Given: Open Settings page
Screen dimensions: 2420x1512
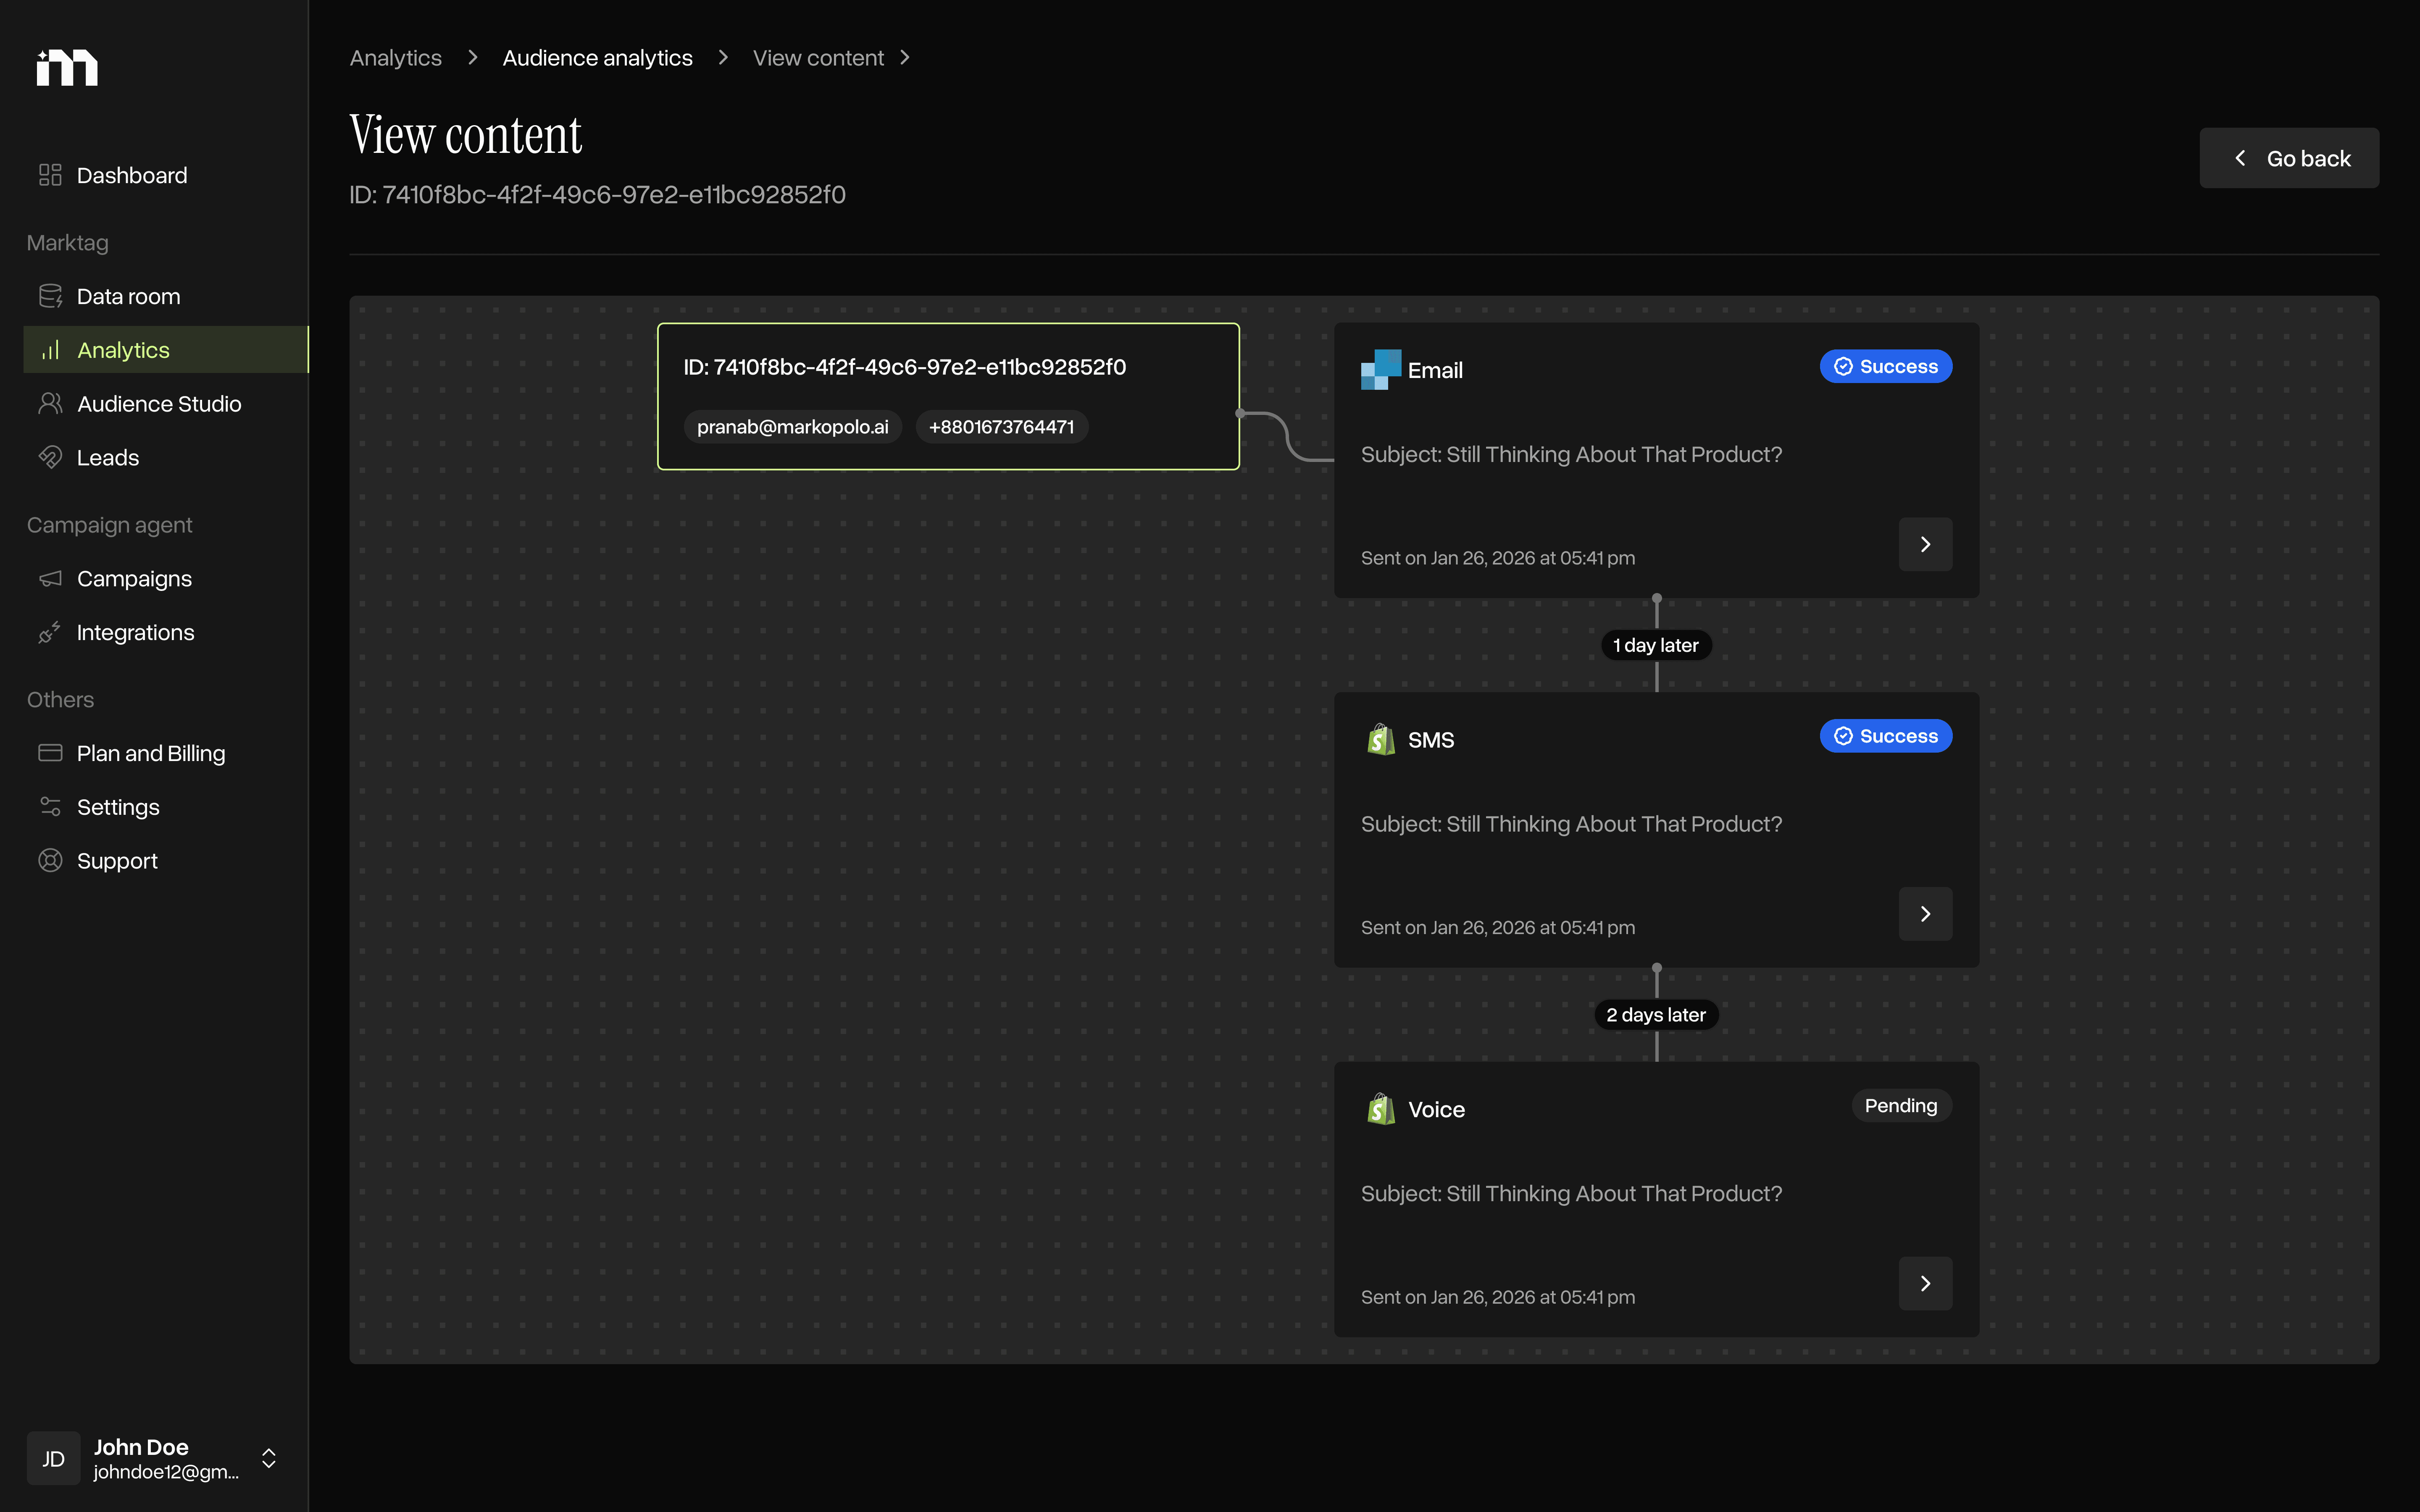Looking at the screenshot, I should click(x=166, y=807).
